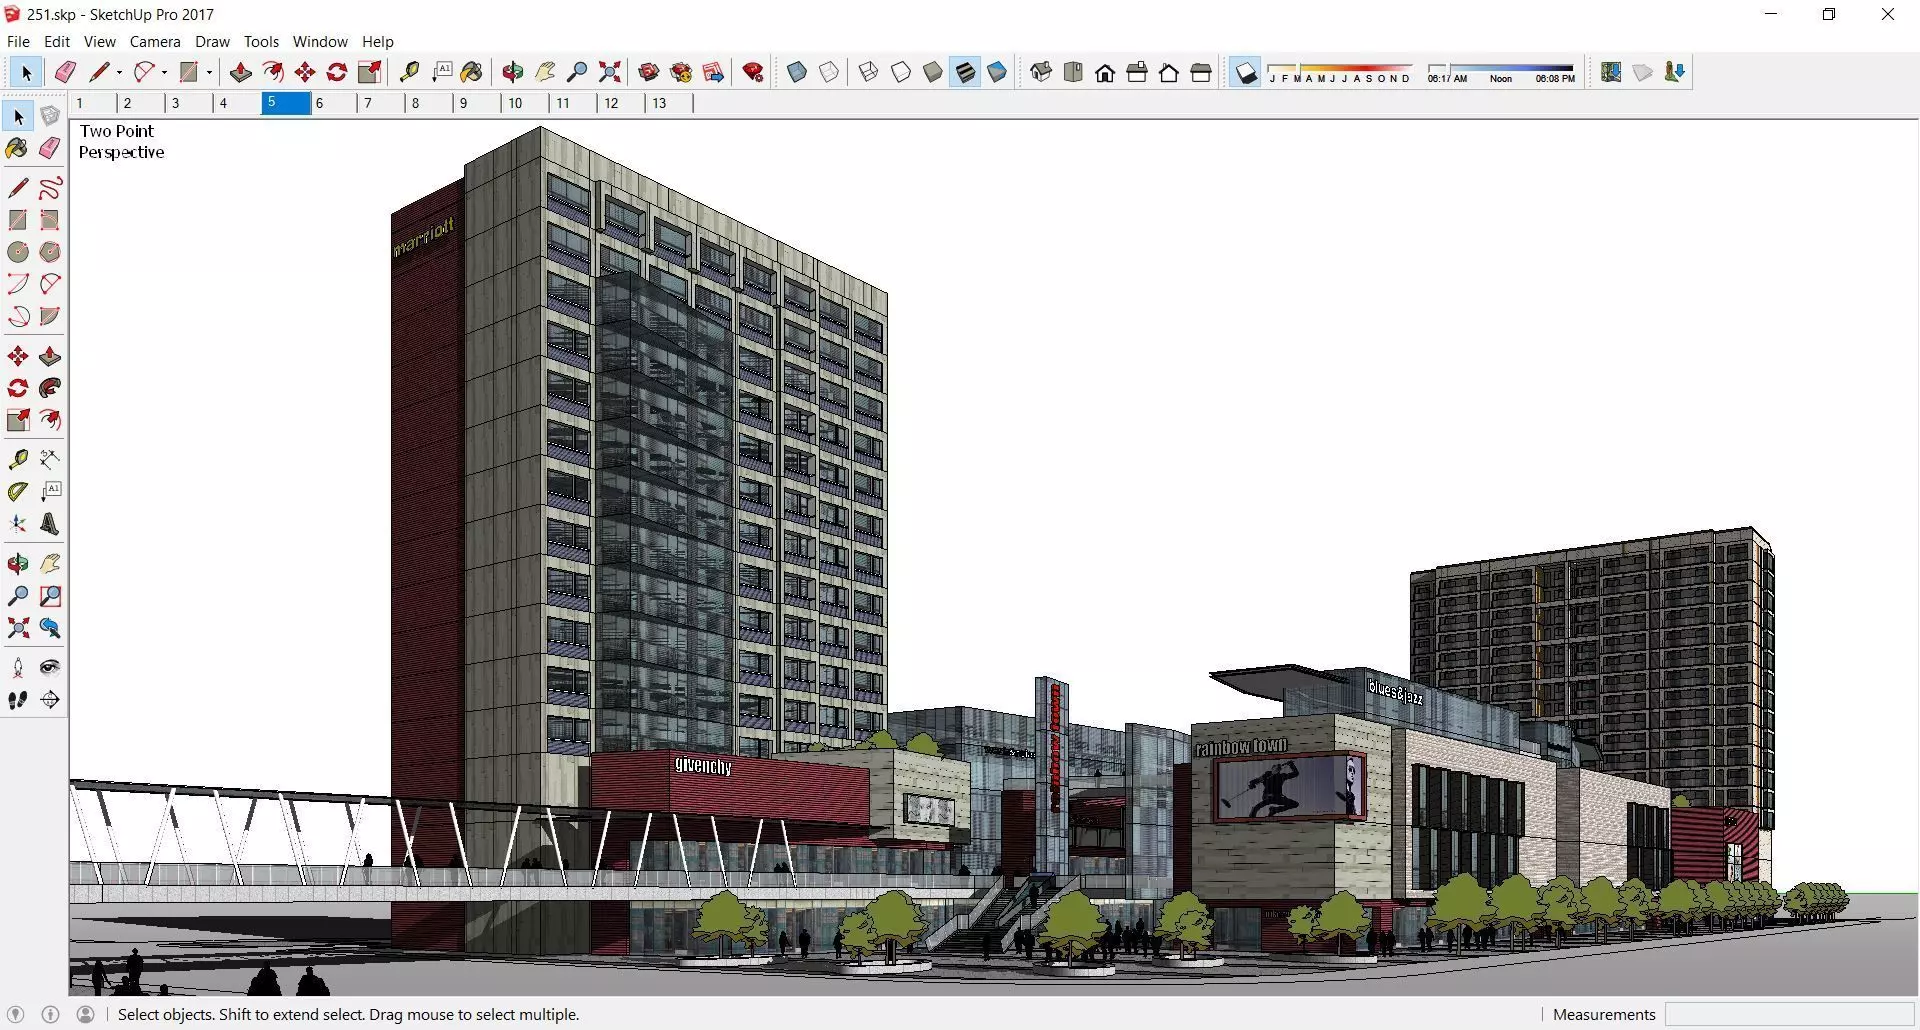This screenshot has width=1920, height=1030.
Task: Click the Add Location map icon
Action: tap(1611, 72)
